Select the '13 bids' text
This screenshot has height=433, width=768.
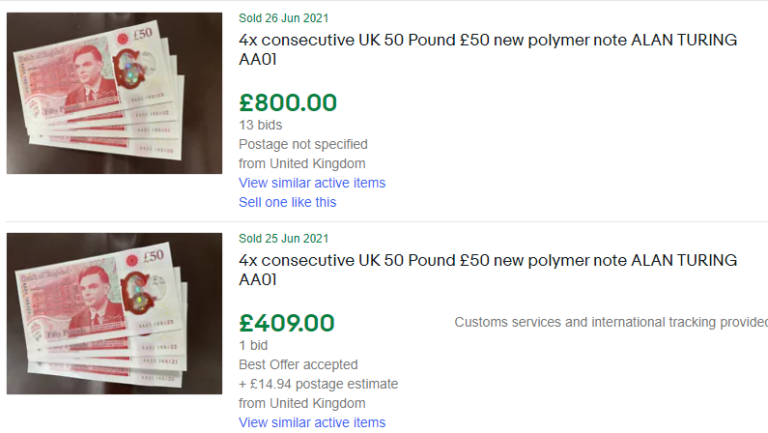click(x=260, y=125)
